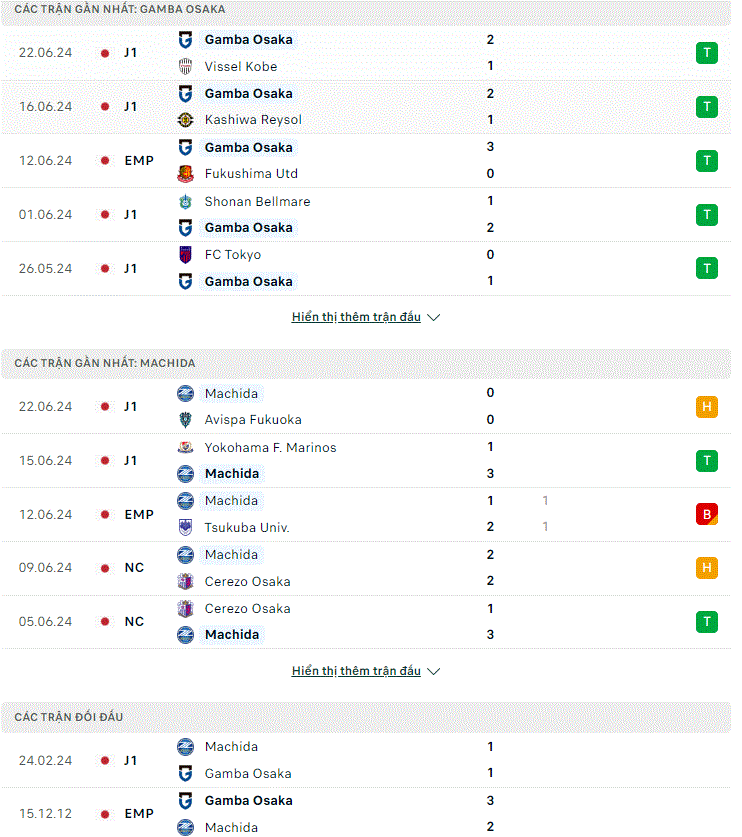Click green T badge for Vissel Kobe match

click(707, 53)
